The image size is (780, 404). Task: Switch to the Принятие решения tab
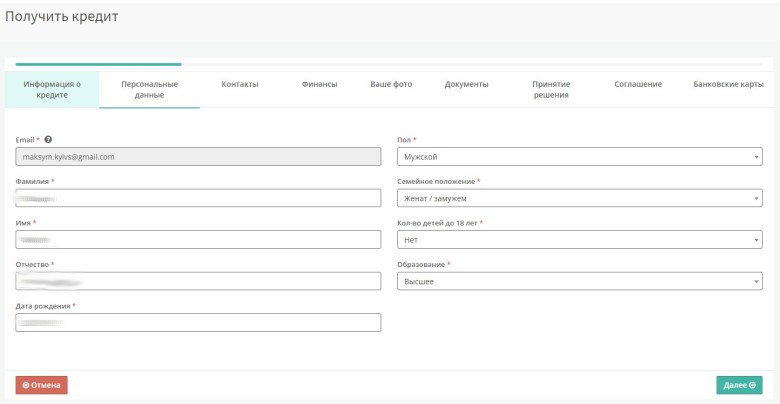pos(551,90)
